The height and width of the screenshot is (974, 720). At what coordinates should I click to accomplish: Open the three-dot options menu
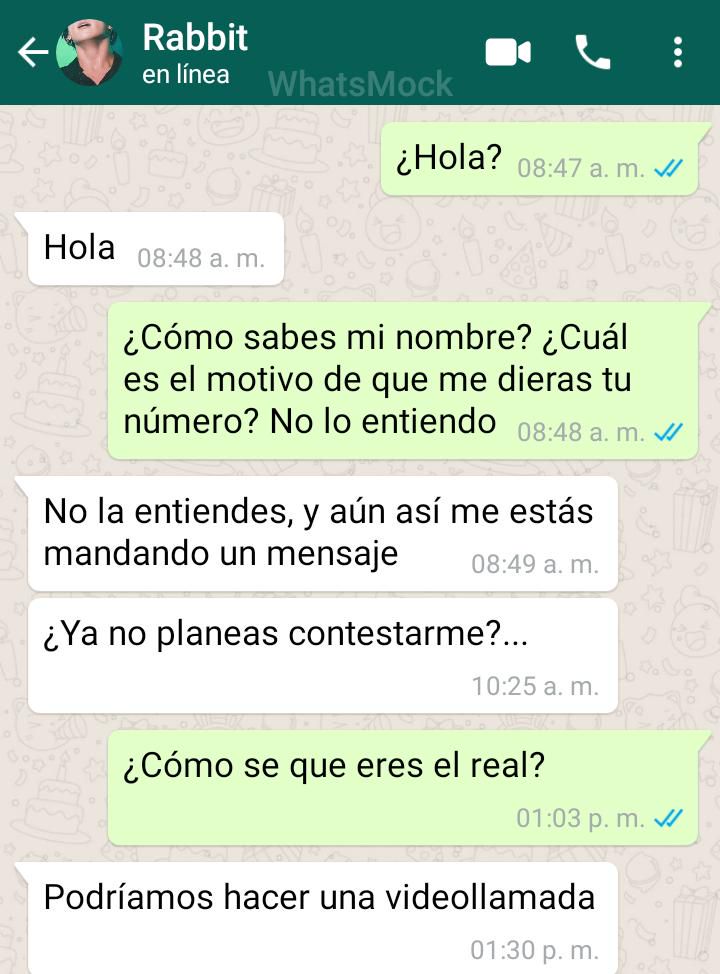tap(678, 52)
